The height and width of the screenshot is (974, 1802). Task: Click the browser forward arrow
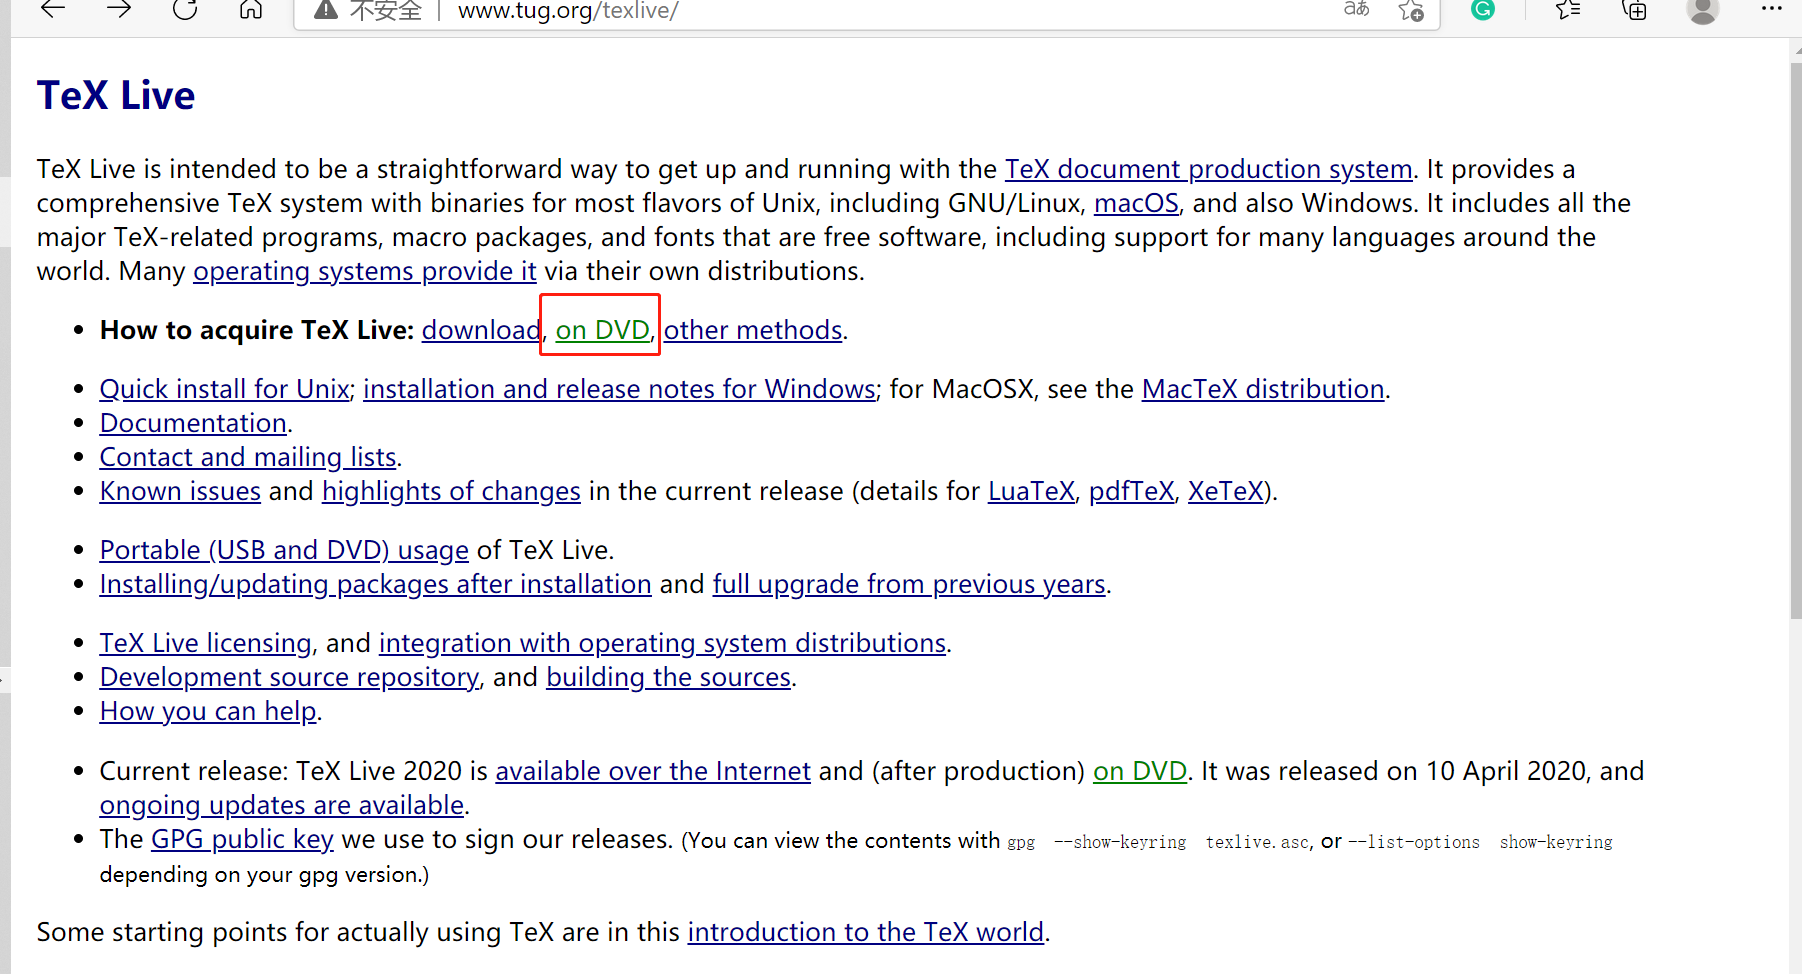coord(119,9)
